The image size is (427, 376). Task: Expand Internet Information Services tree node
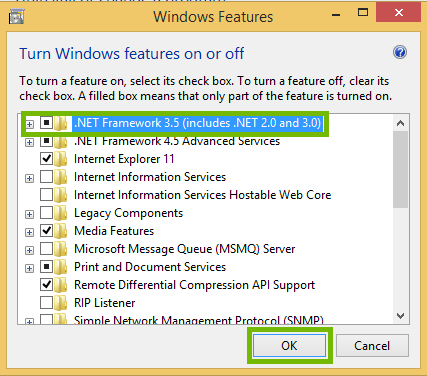tap(30, 179)
